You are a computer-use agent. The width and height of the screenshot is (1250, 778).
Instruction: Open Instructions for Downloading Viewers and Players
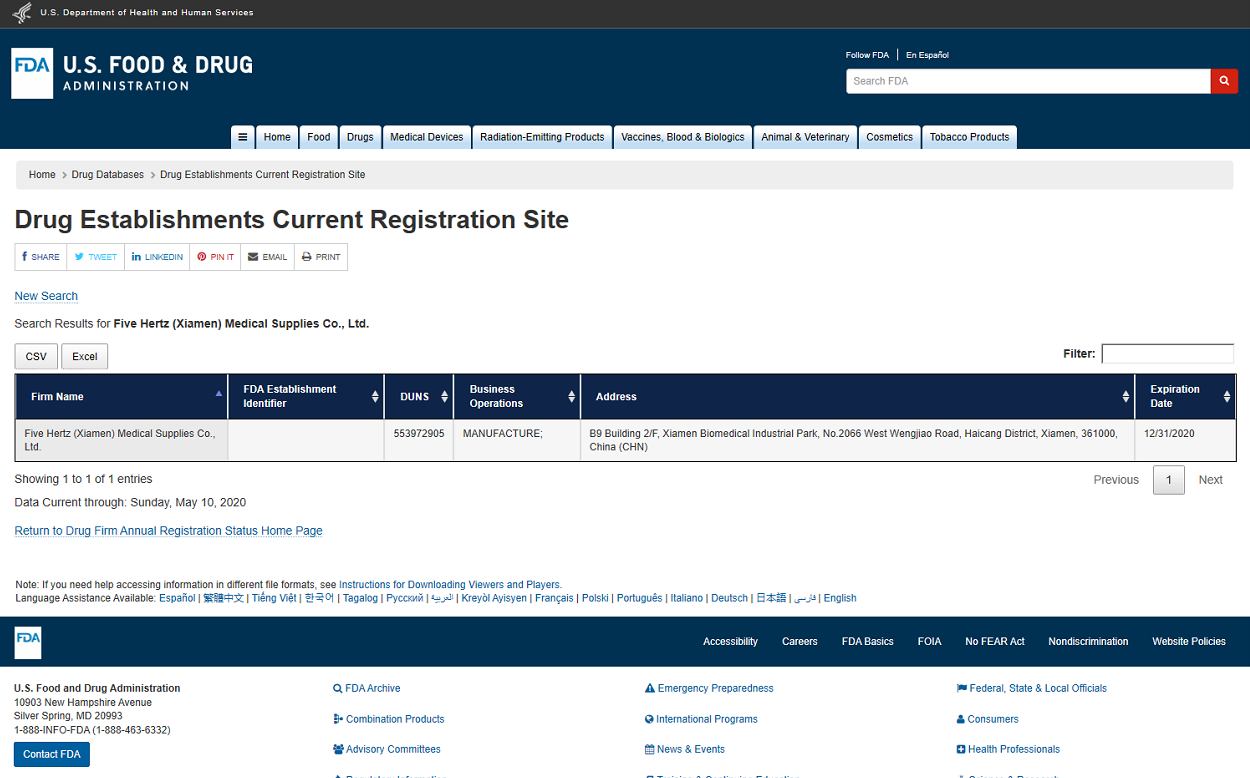[450, 585]
